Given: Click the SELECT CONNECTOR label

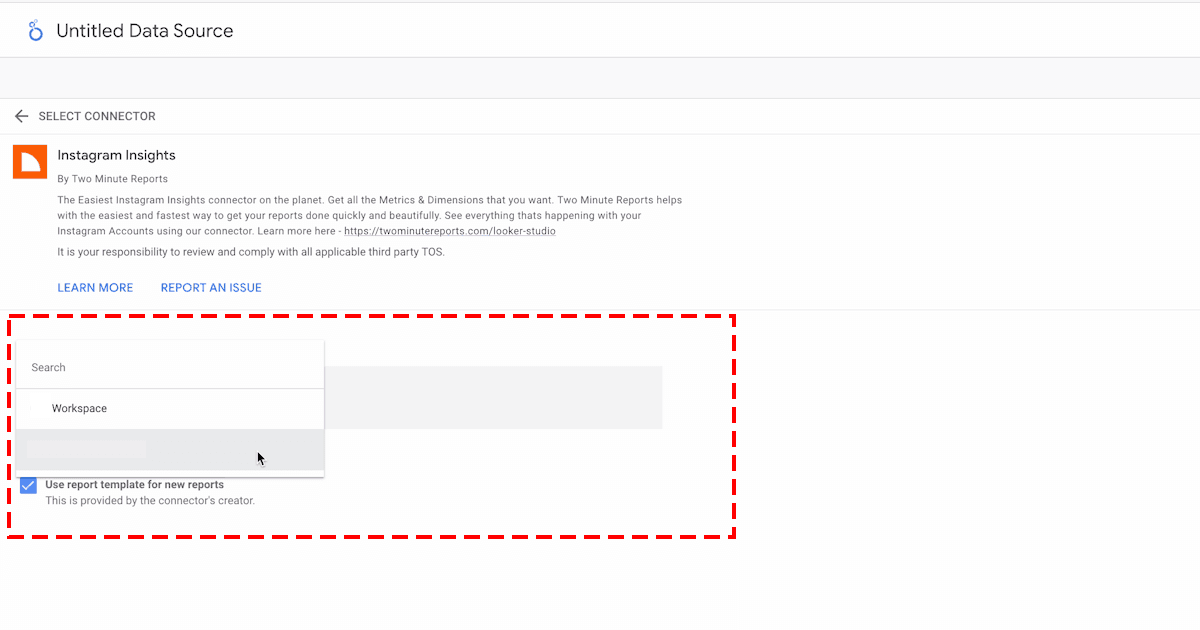Looking at the screenshot, I should [x=97, y=116].
